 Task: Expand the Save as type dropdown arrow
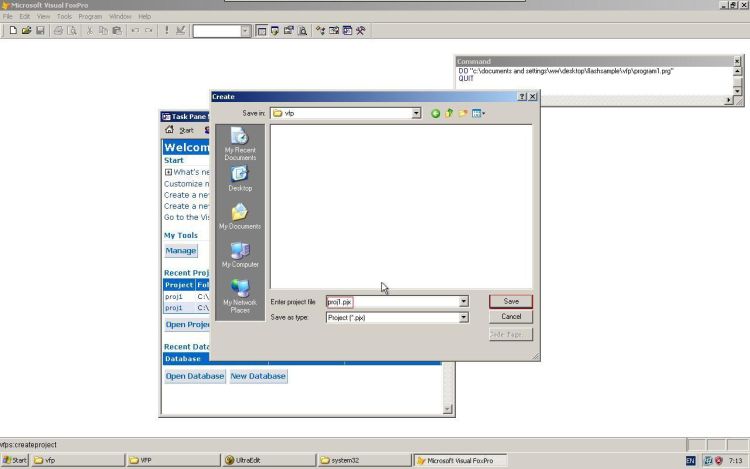(463, 317)
